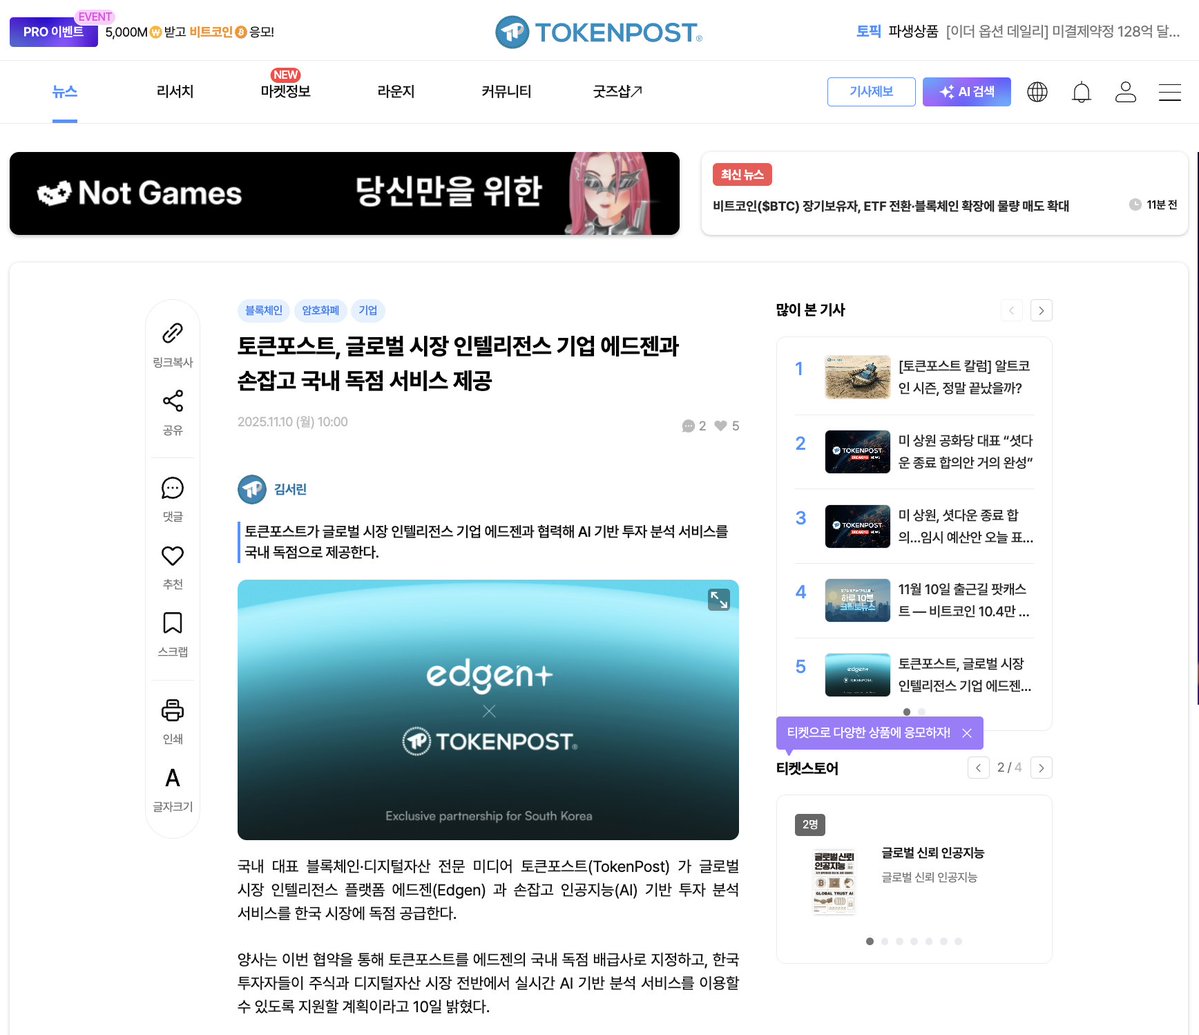Viewport: 1199px width, 1035px height.
Task: Open notifications bell icon
Action: [x=1081, y=92]
